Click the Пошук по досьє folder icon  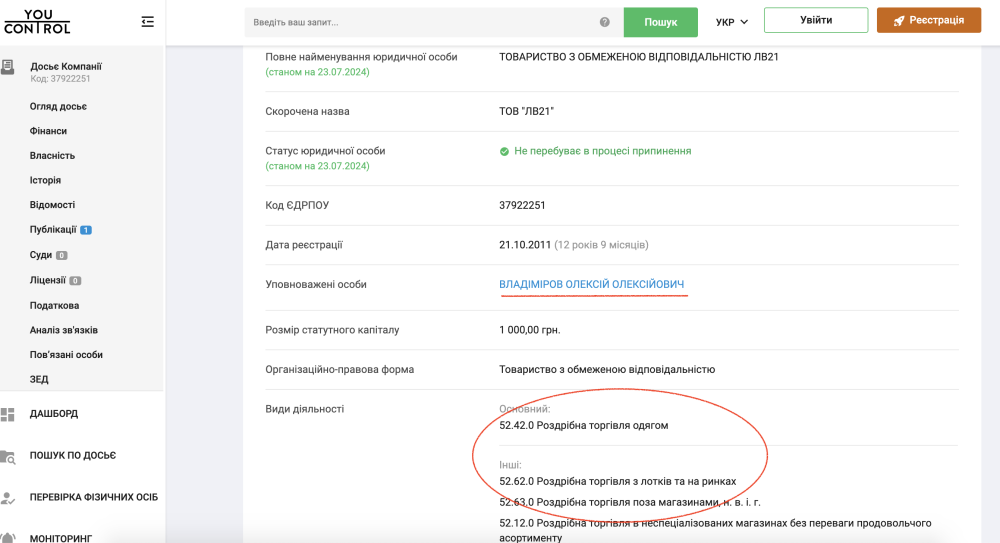[8, 456]
